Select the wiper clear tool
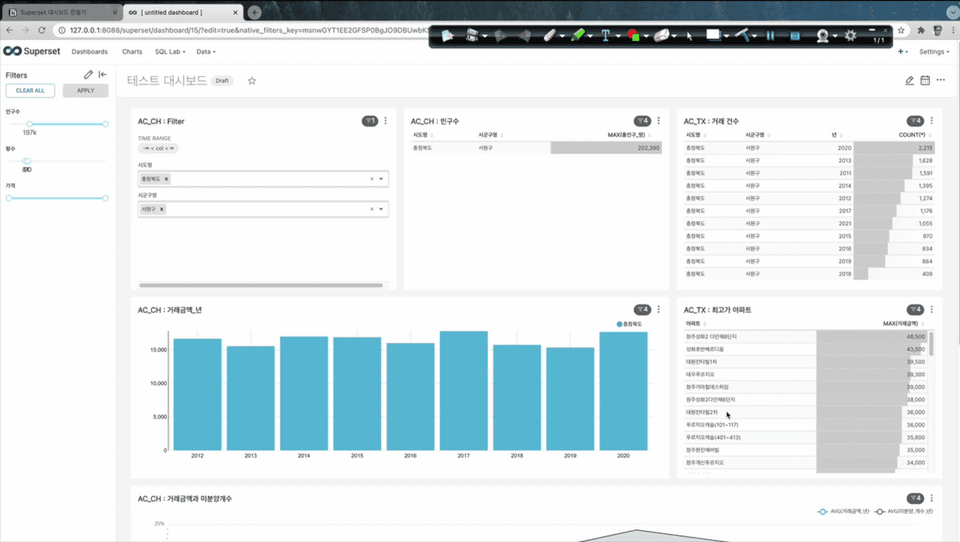The height and width of the screenshot is (542, 960). click(742, 36)
